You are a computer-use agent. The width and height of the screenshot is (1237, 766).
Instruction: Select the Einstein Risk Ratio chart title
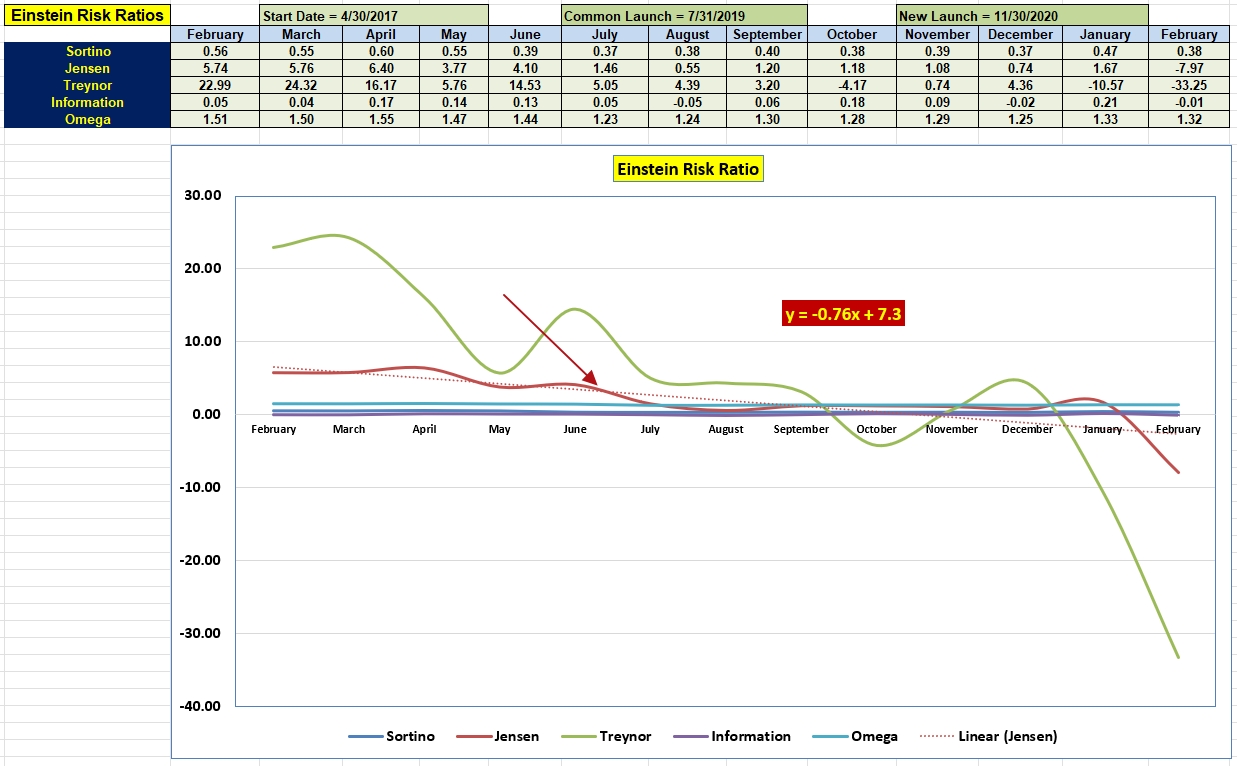pyautogui.click(x=688, y=169)
